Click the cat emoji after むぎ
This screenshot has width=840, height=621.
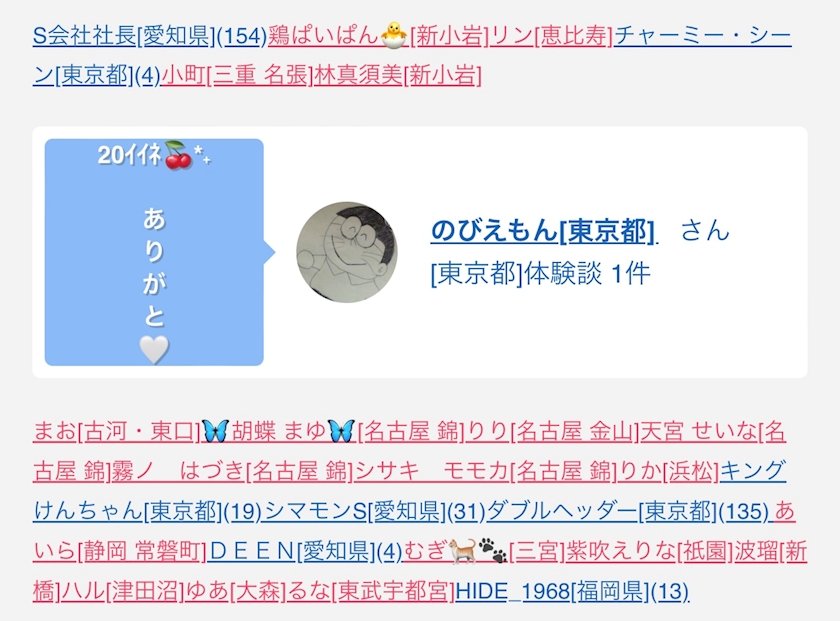[462, 551]
